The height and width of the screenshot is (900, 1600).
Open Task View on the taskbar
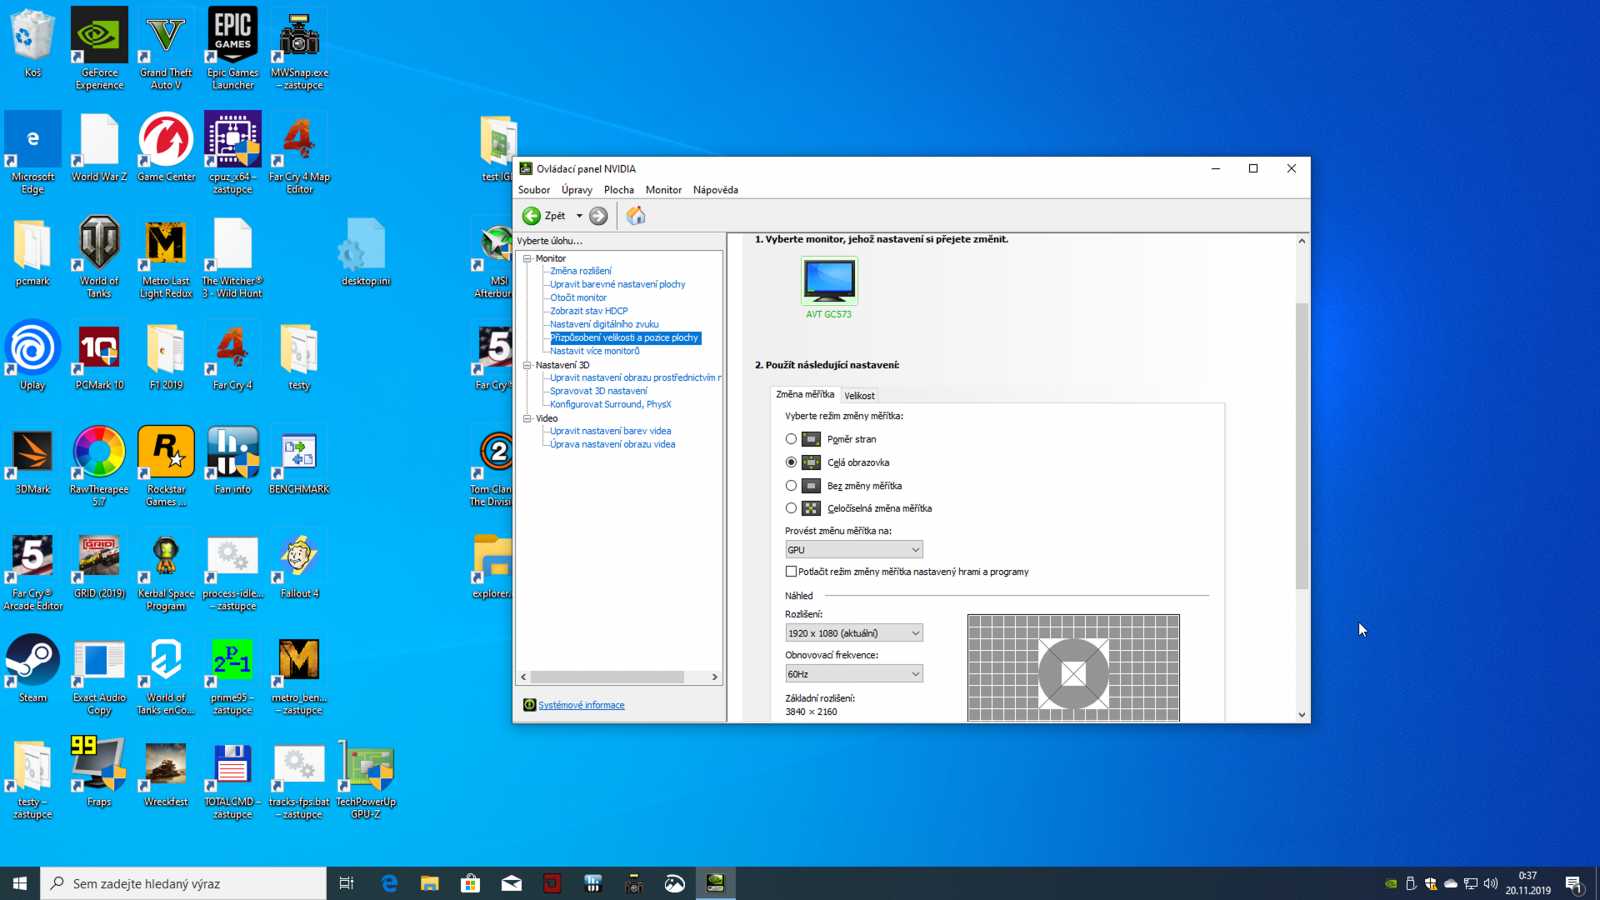(347, 883)
